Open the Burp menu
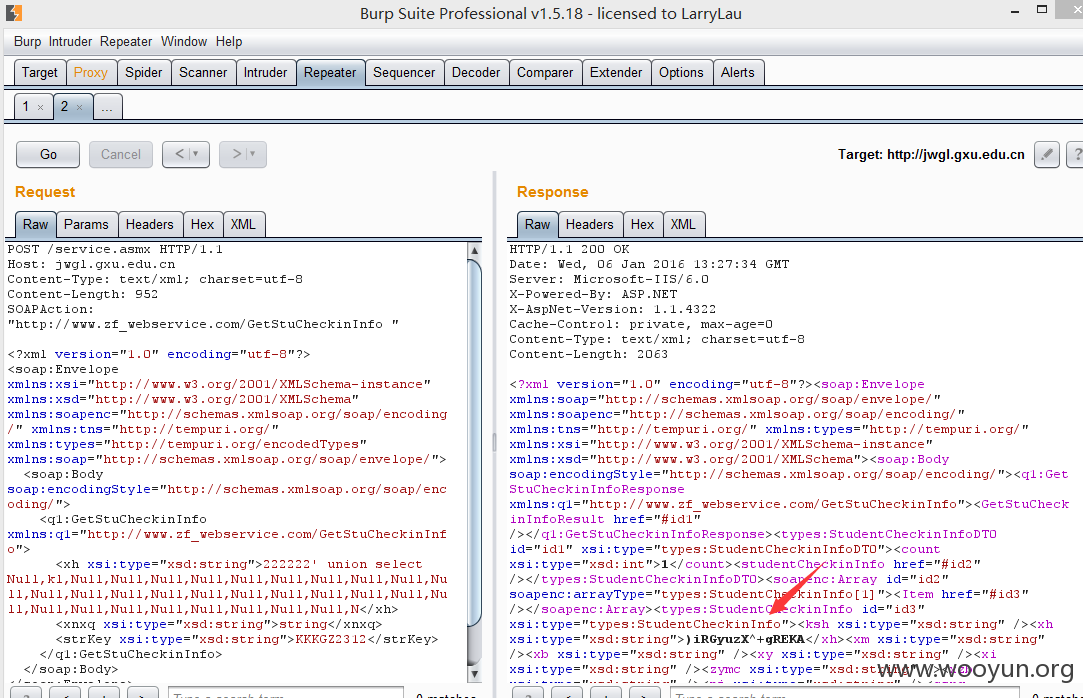The height and width of the screenshot is (698, 1083). point(27,41)
